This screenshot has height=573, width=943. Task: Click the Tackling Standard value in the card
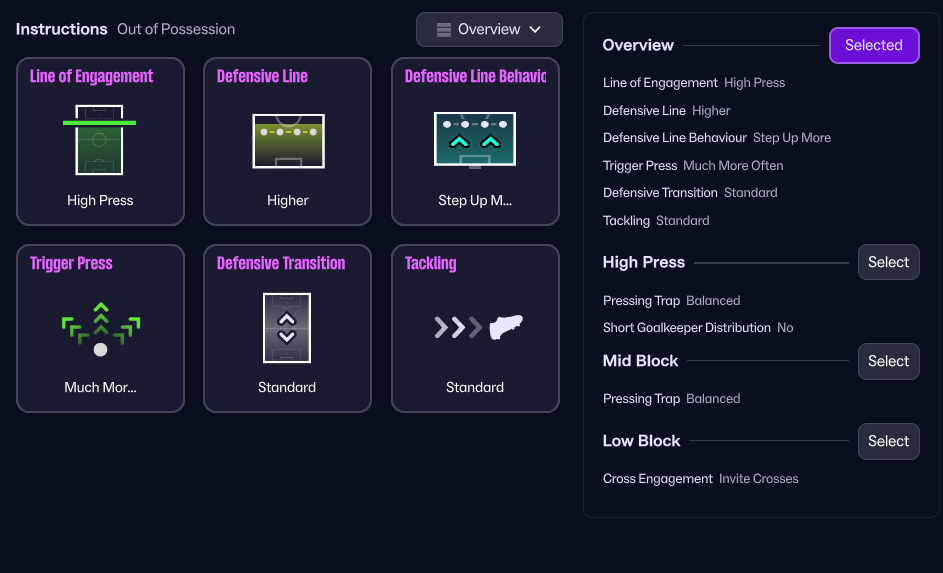475,387
